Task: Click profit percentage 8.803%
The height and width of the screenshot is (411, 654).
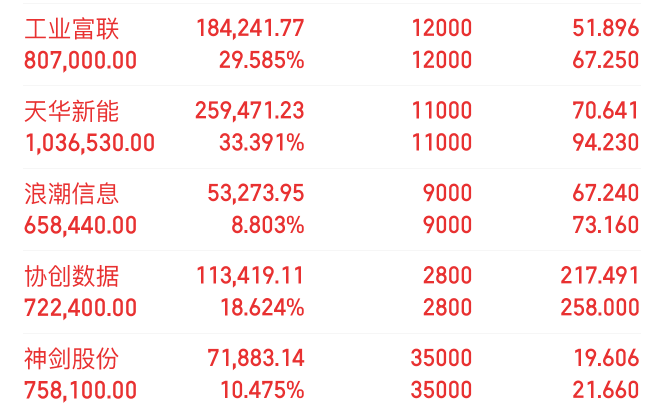Action: coord(268,225)
